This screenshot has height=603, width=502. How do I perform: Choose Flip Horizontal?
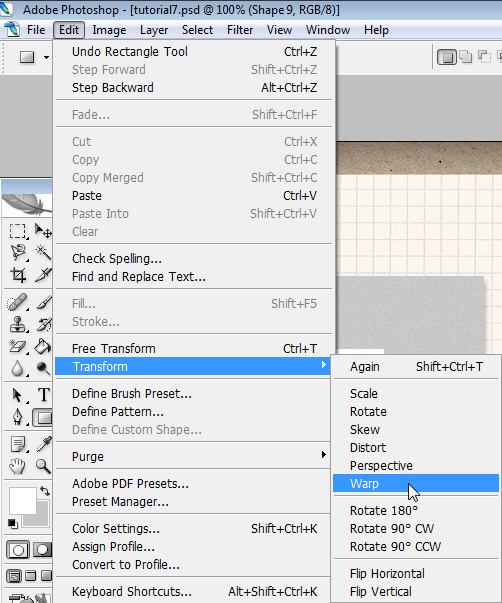[x=416, y=573]
